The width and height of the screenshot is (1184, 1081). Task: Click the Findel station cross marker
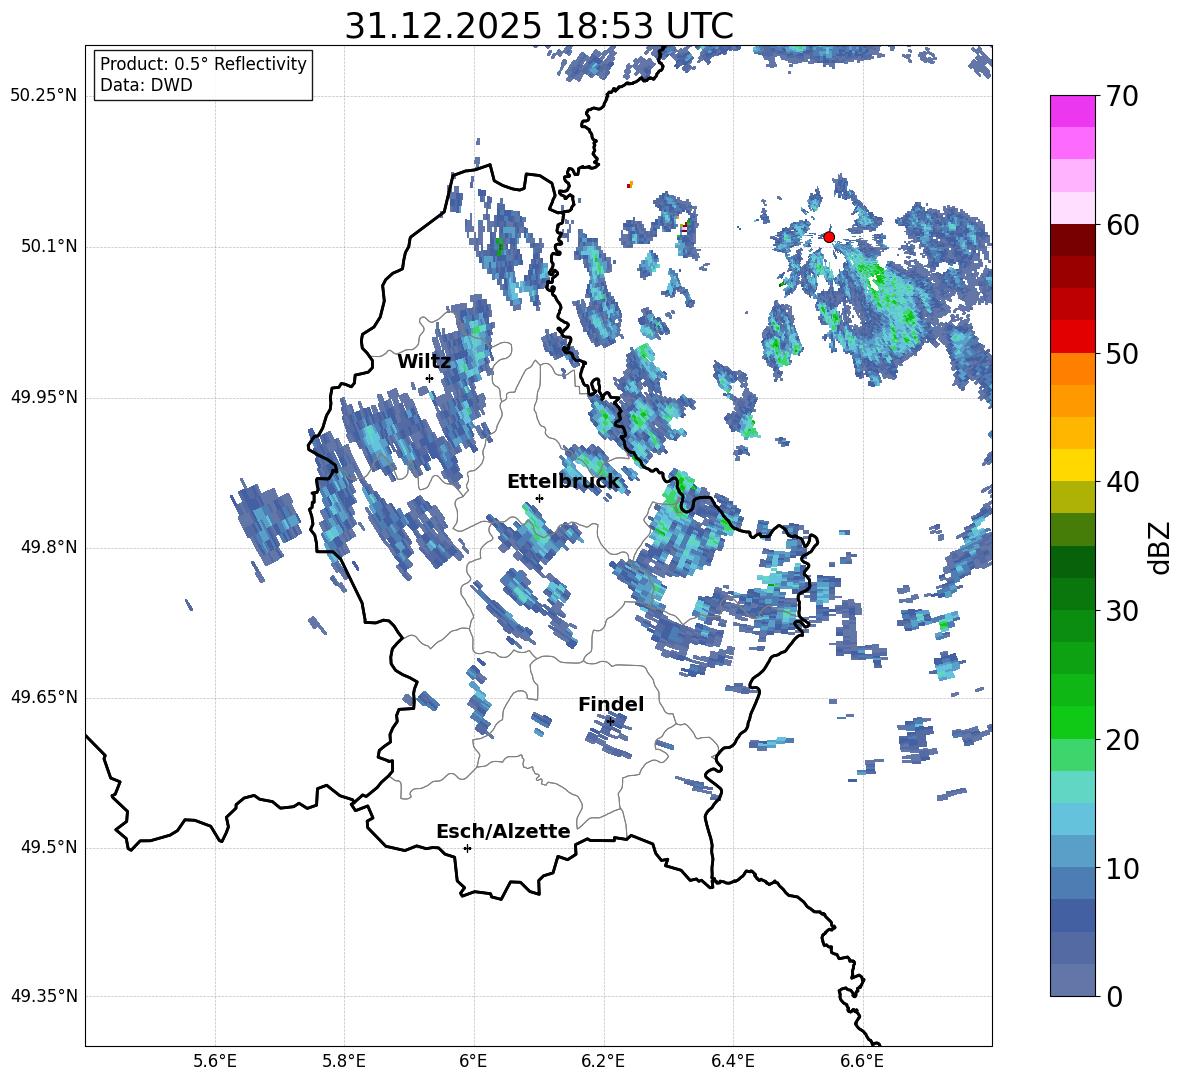610,721
